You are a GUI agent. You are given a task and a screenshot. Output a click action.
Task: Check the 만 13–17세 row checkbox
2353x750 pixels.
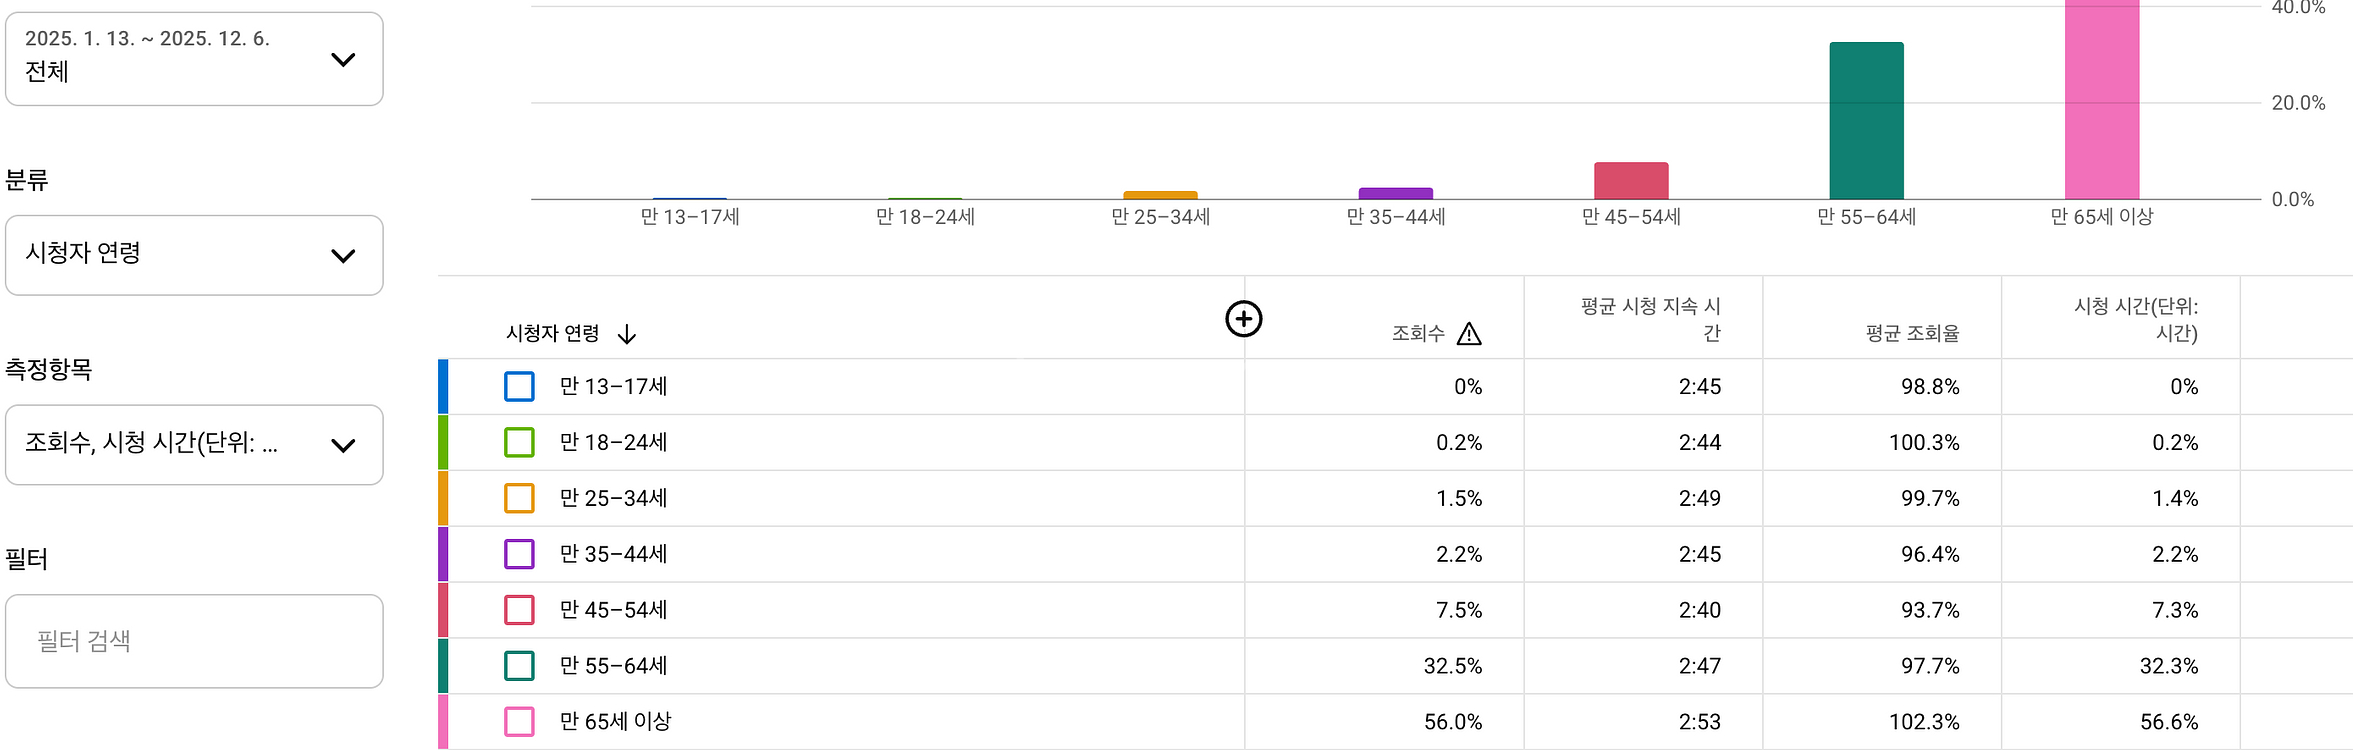[x=519, y=387]
